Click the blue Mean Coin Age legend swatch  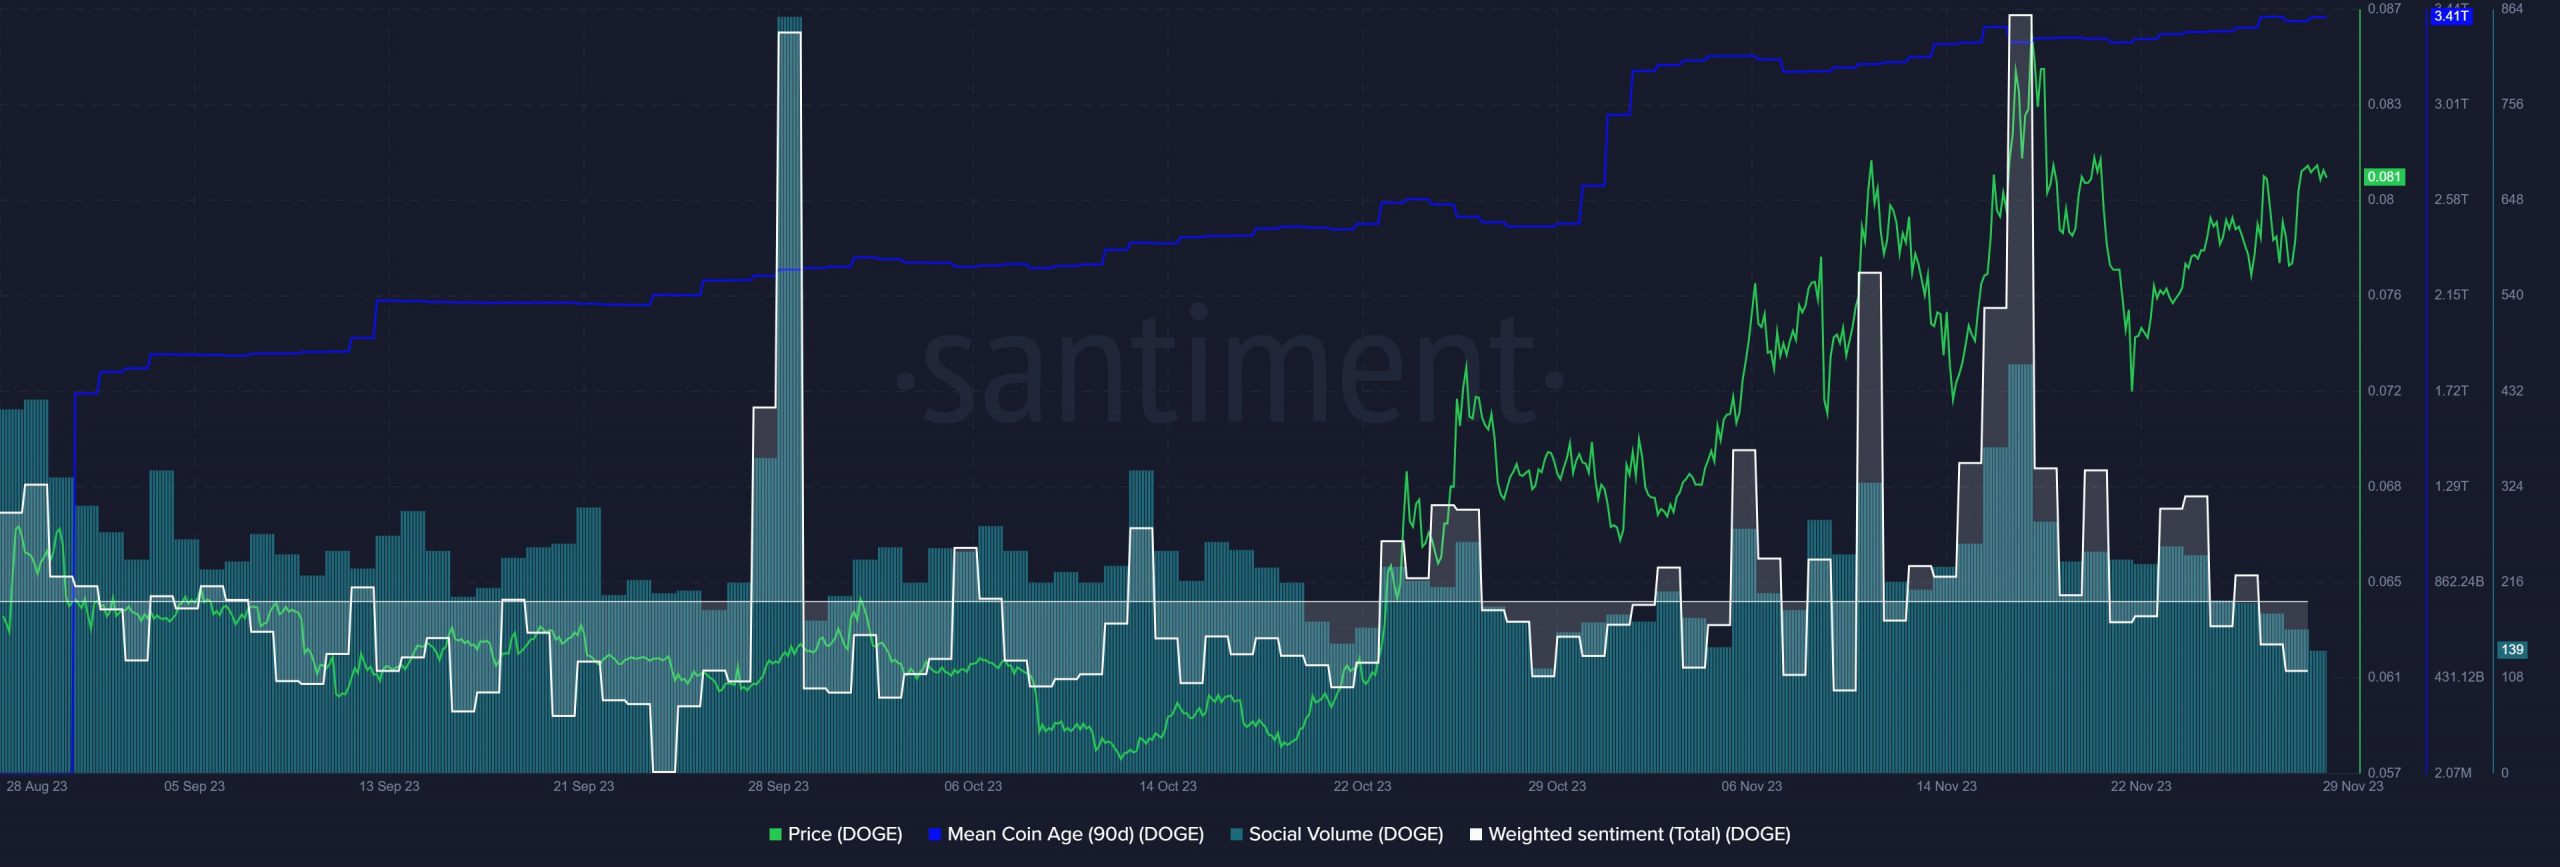[934, 834]
